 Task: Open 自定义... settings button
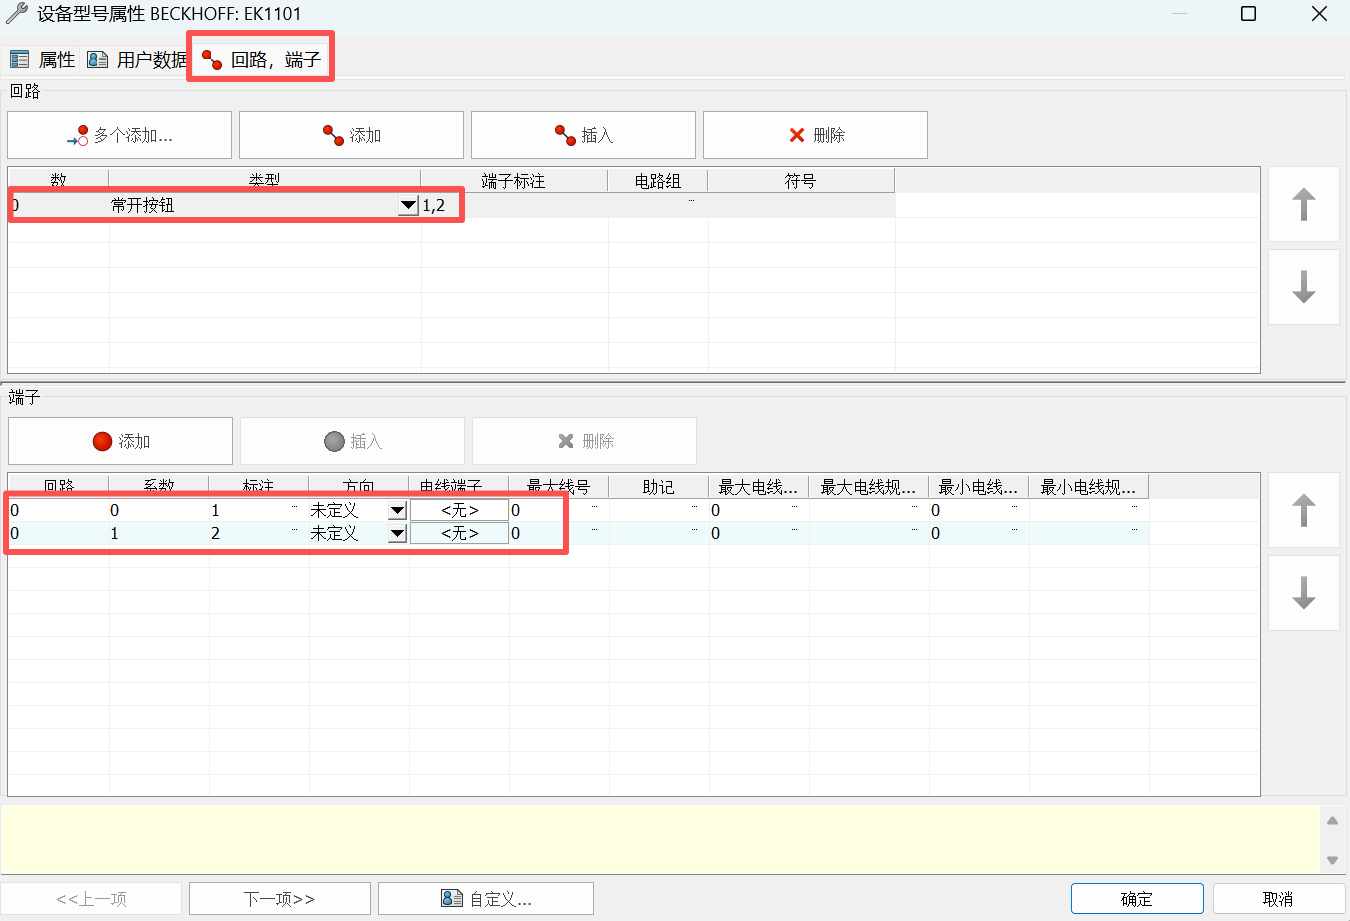click(486, 899)
